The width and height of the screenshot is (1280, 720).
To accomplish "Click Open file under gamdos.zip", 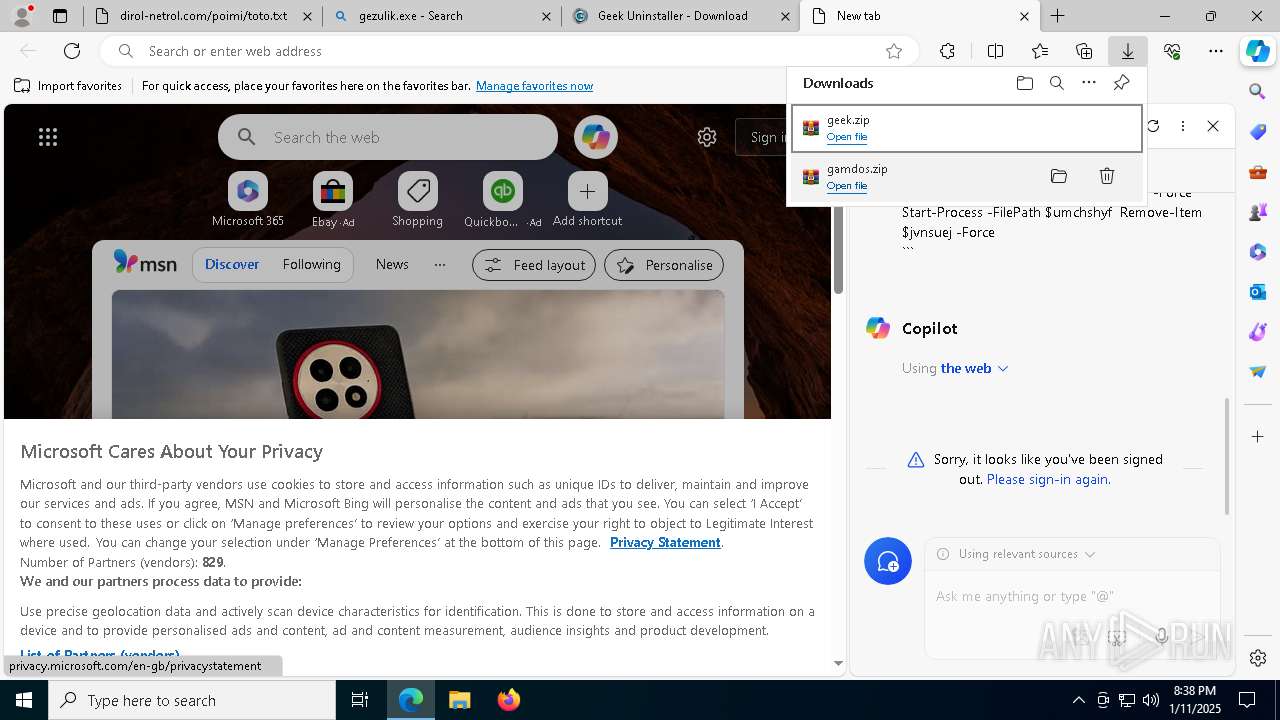I will coord(847,186).
